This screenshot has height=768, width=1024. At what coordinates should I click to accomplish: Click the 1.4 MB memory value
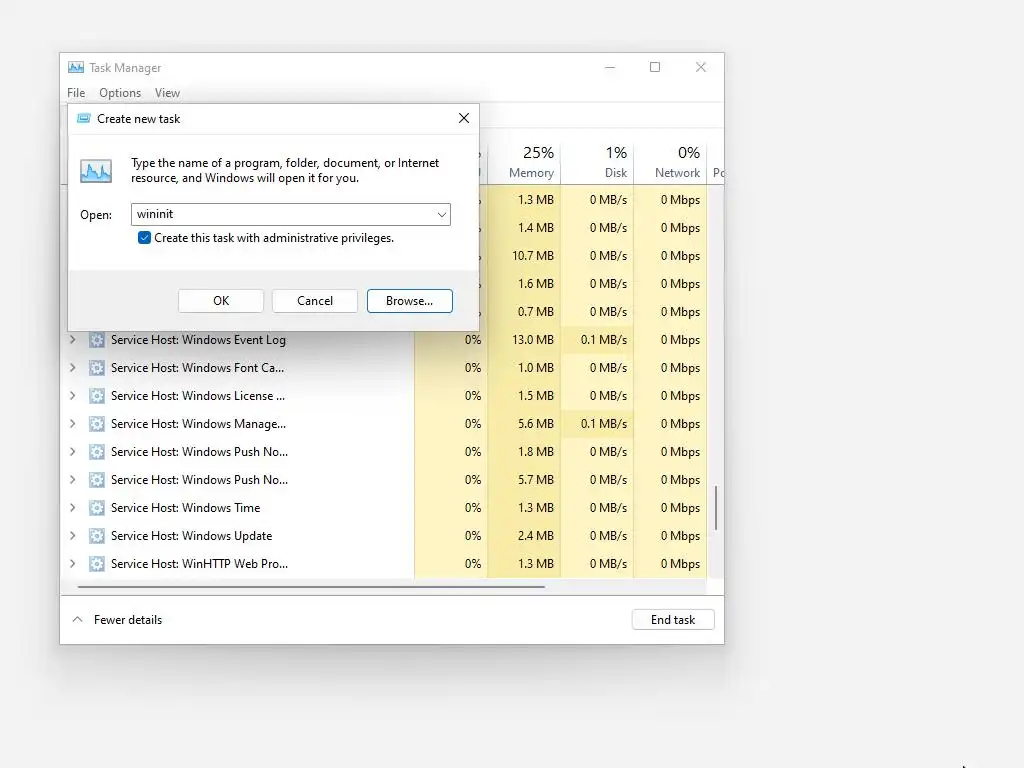tap(536, 227)
